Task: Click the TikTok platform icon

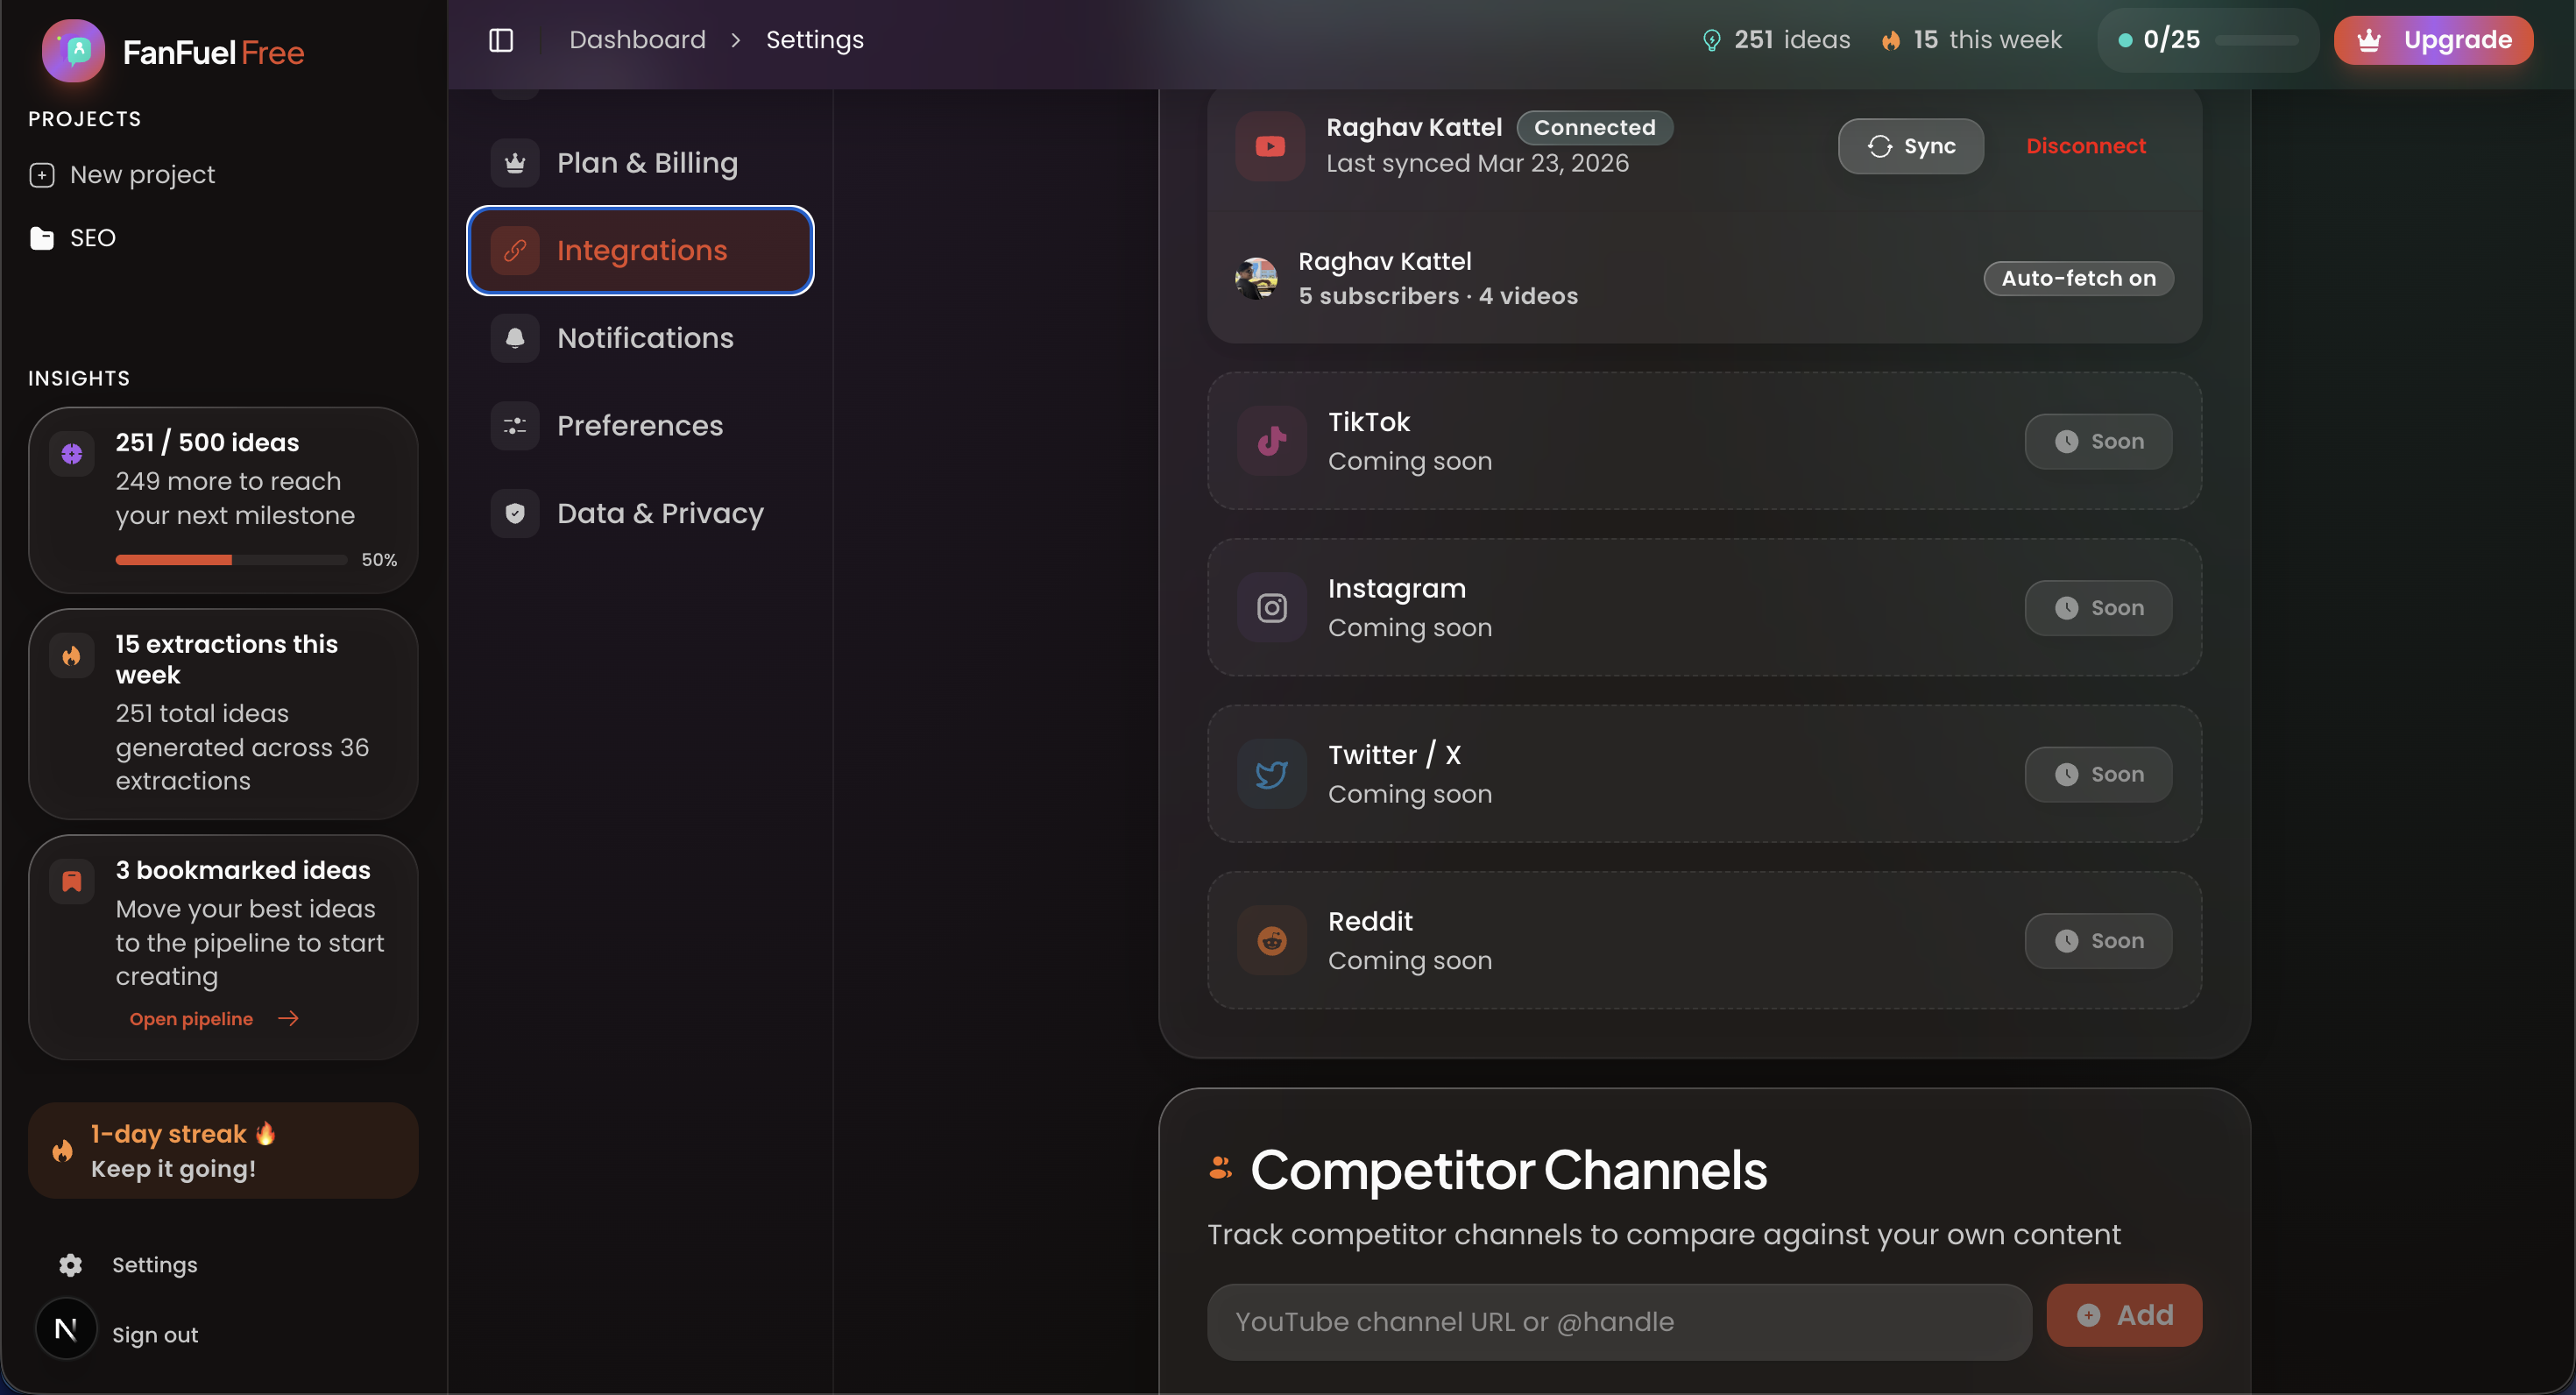Action: coord(1271,441)
